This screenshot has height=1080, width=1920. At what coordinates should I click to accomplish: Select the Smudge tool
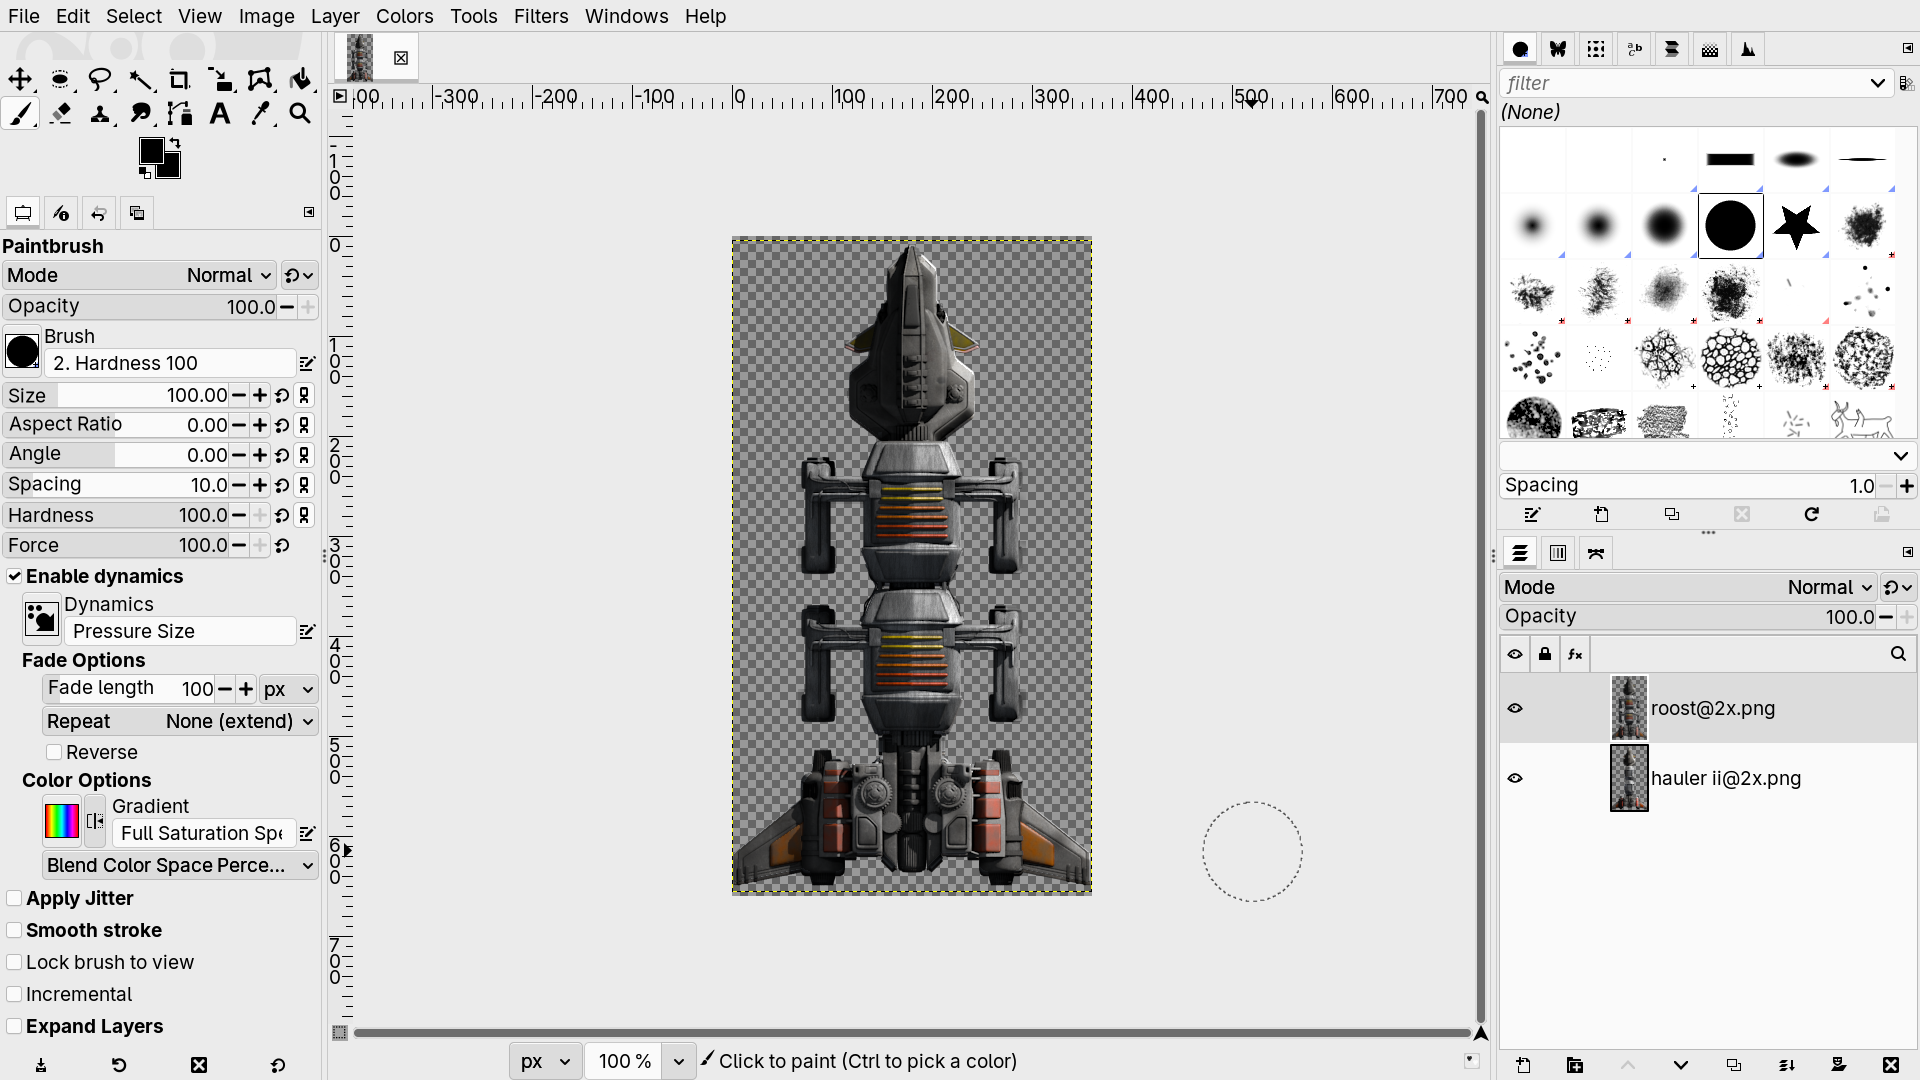[140, 114]
